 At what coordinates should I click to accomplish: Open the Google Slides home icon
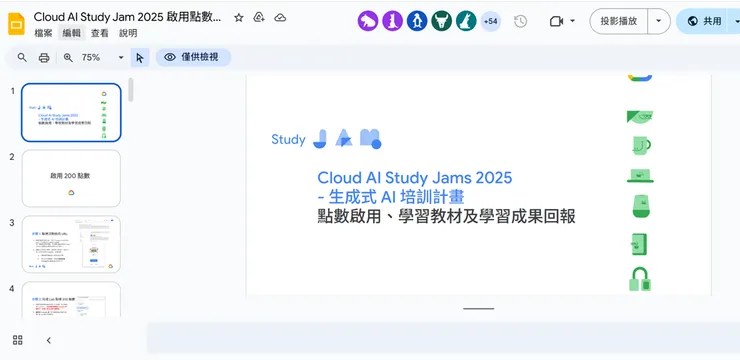coord(17,24)
